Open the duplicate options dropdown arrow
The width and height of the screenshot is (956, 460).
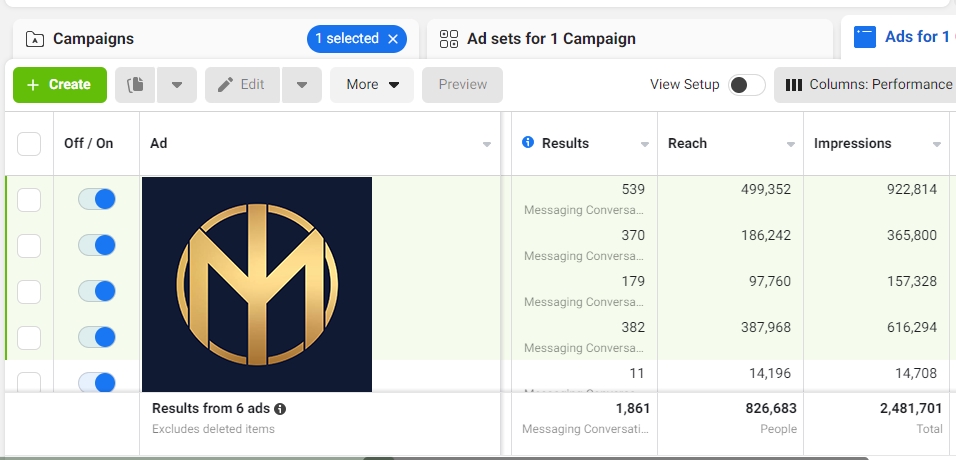[x=177, y=85]
